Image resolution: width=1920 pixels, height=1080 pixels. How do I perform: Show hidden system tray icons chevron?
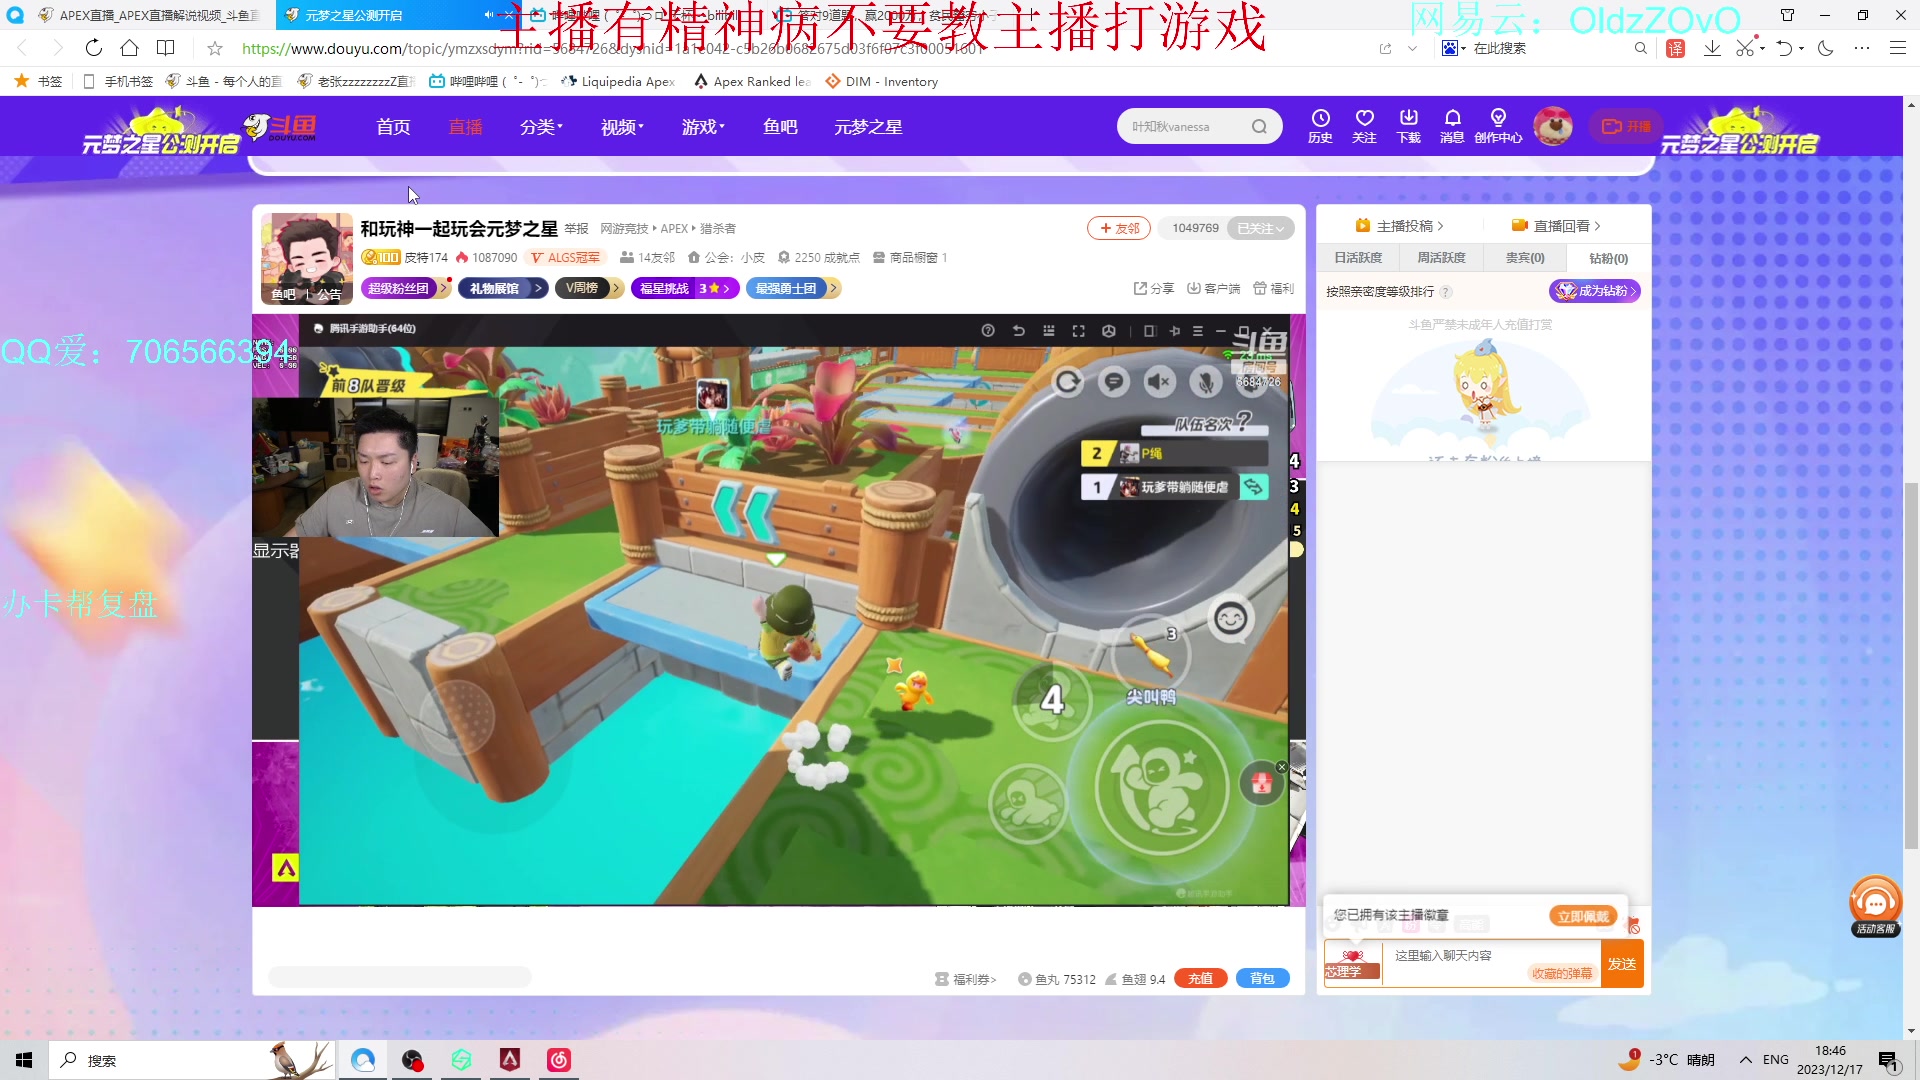pyautogui.click(x=1745, y=1060)
